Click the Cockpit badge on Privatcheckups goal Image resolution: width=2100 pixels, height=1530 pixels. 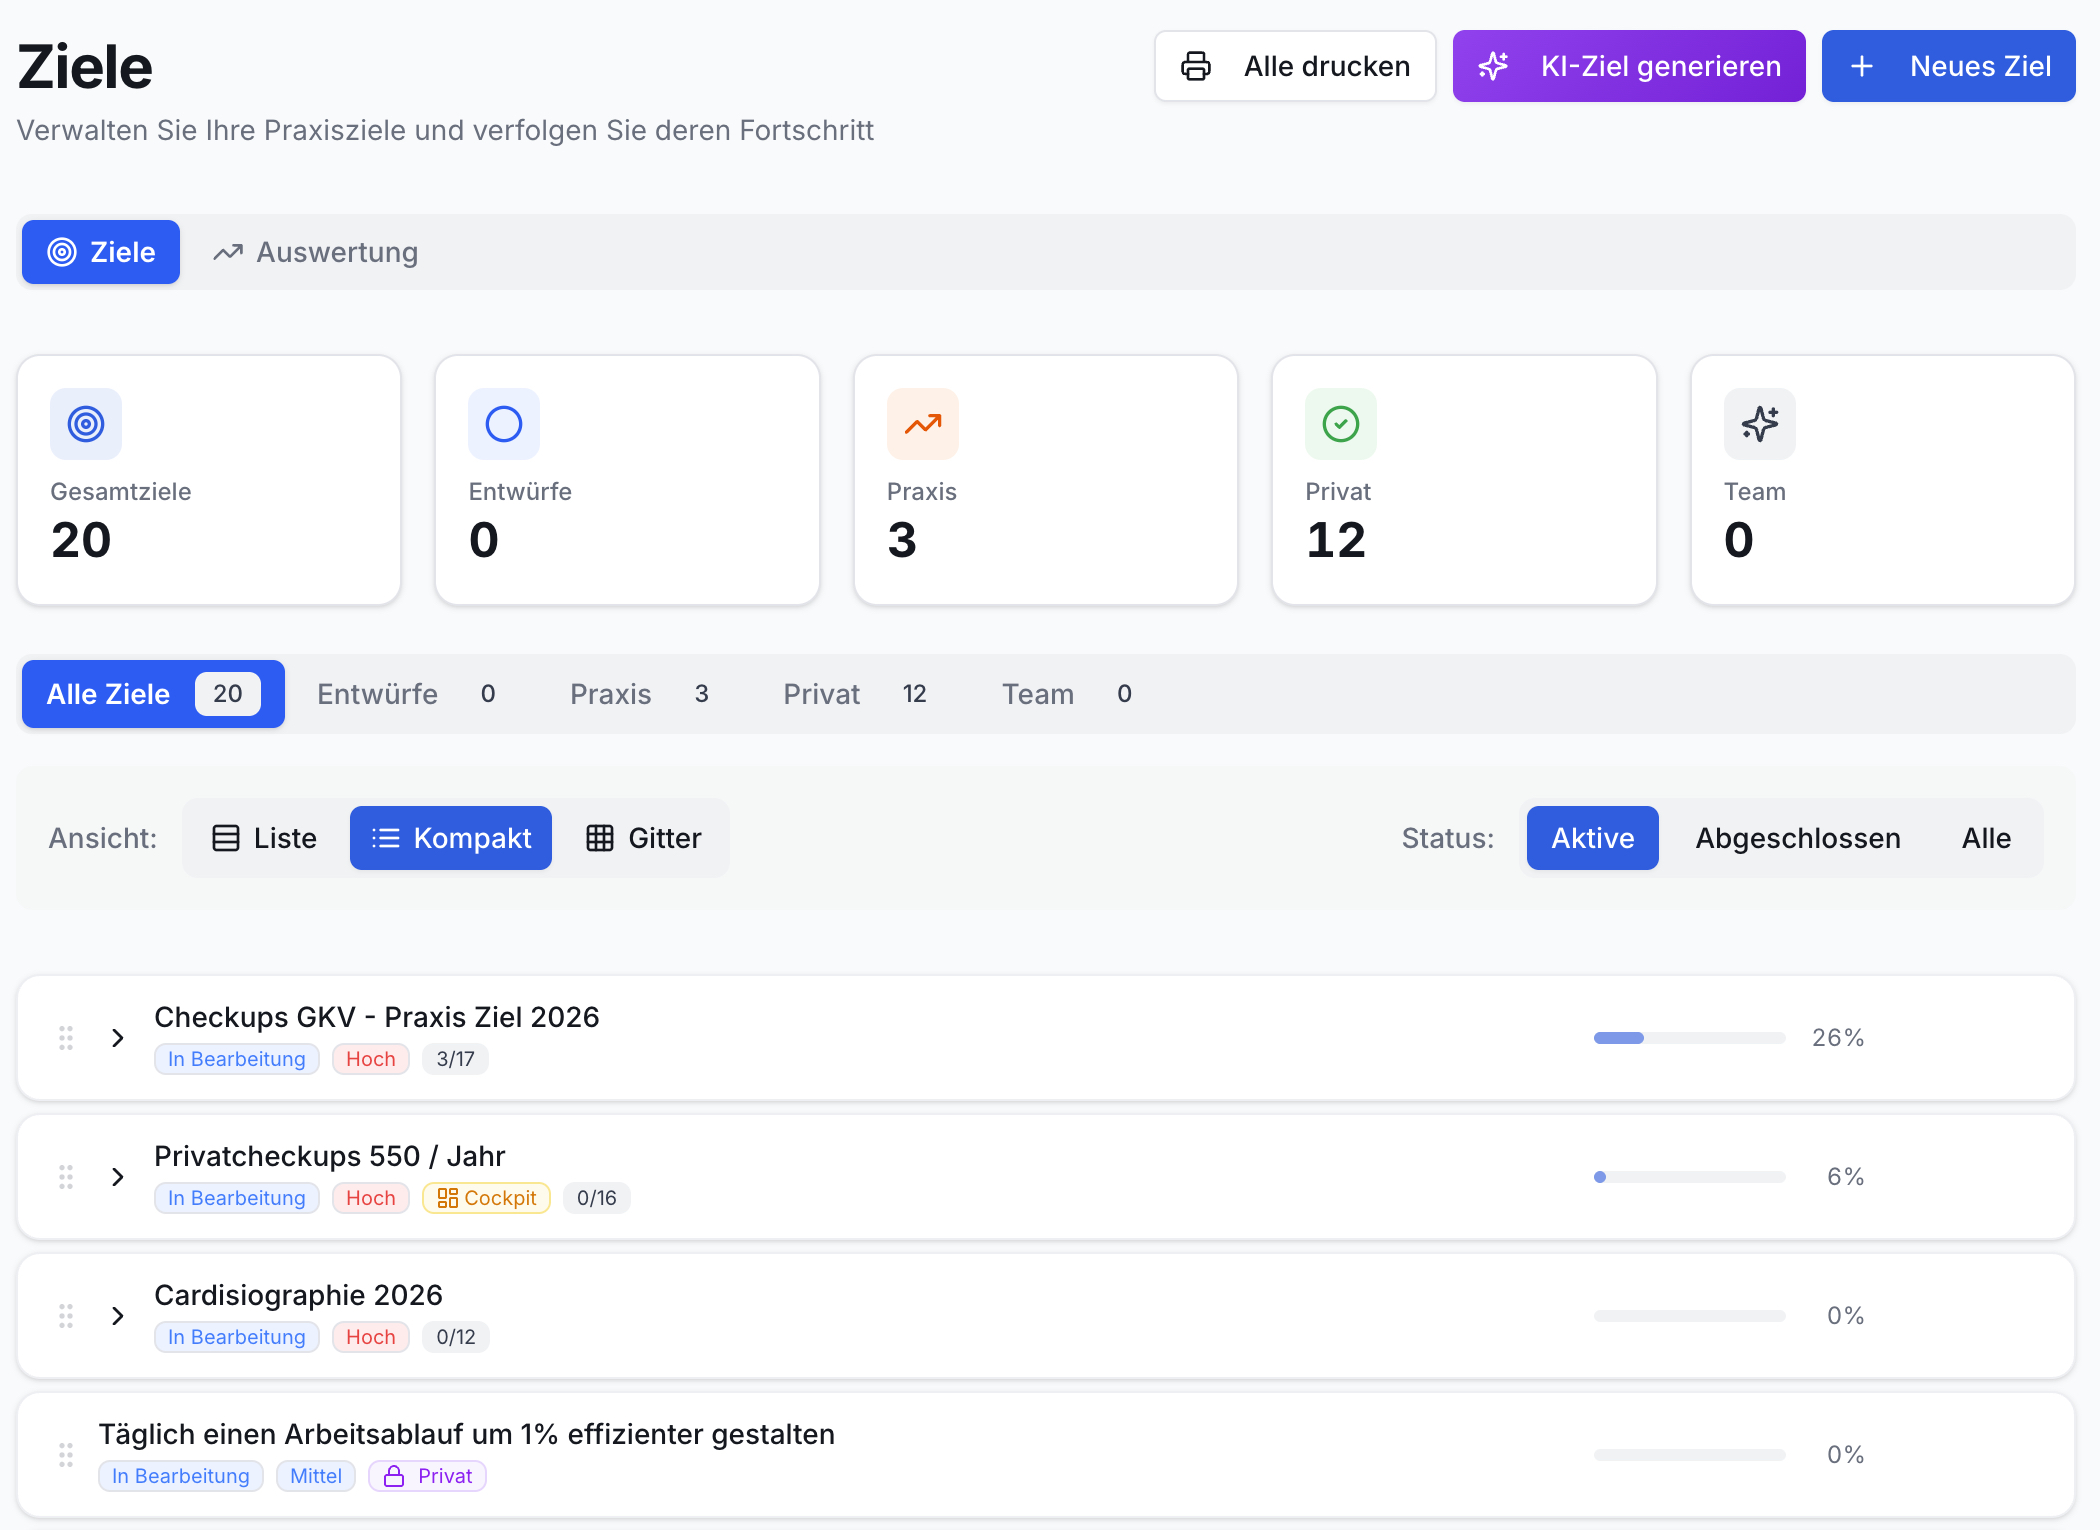pos(487,1198)
